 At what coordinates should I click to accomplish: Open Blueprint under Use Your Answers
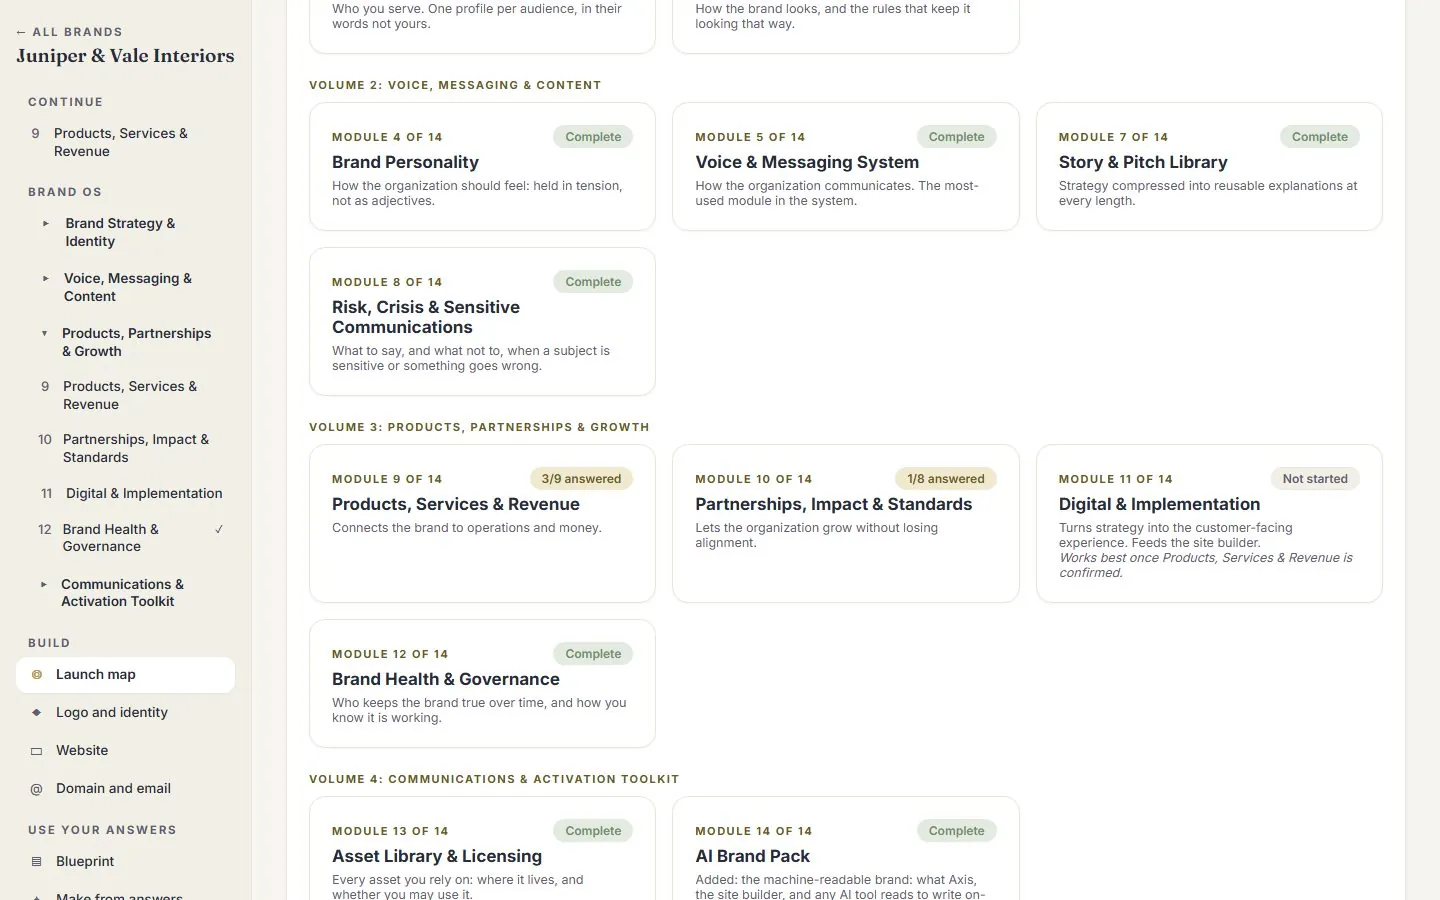pos(125,862)
